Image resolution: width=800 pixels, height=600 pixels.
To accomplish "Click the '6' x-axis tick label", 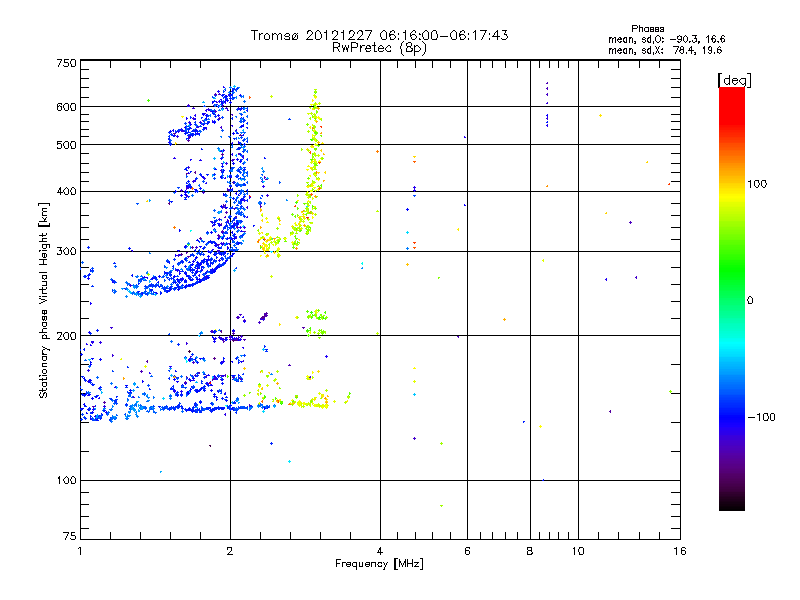I will [467, 551].
